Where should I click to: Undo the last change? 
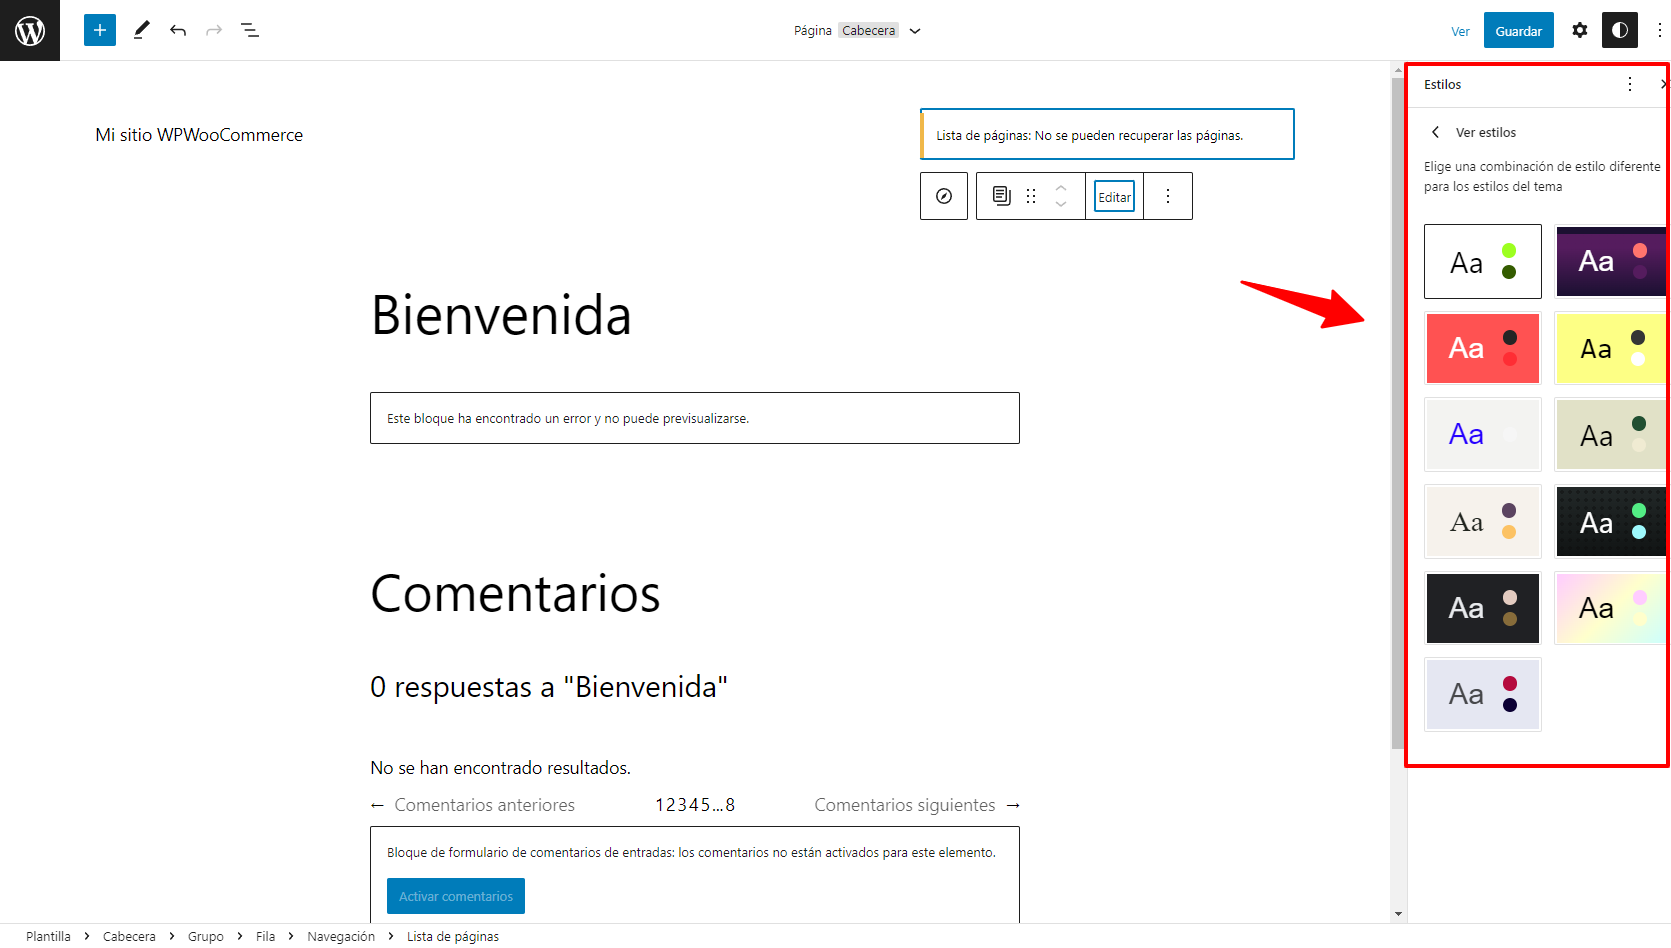click(178, 30)
